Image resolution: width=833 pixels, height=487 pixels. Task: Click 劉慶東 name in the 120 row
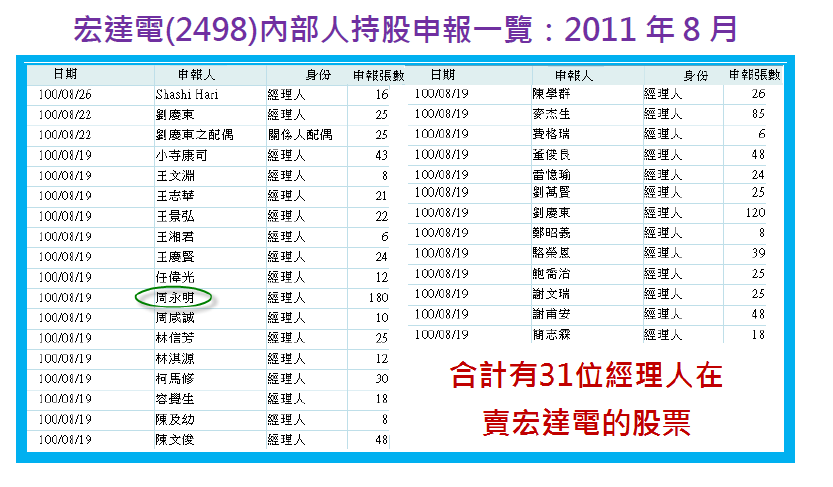[551, 213]
